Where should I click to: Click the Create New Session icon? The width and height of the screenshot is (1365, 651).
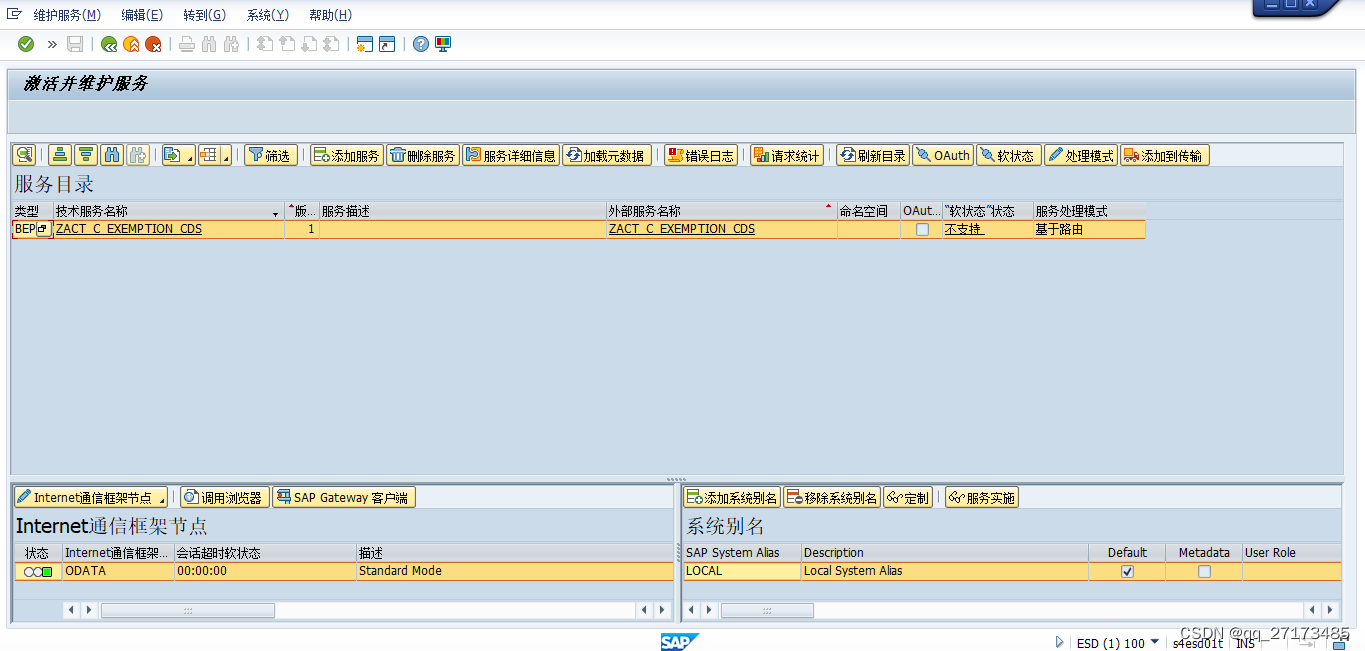[365, 44]
